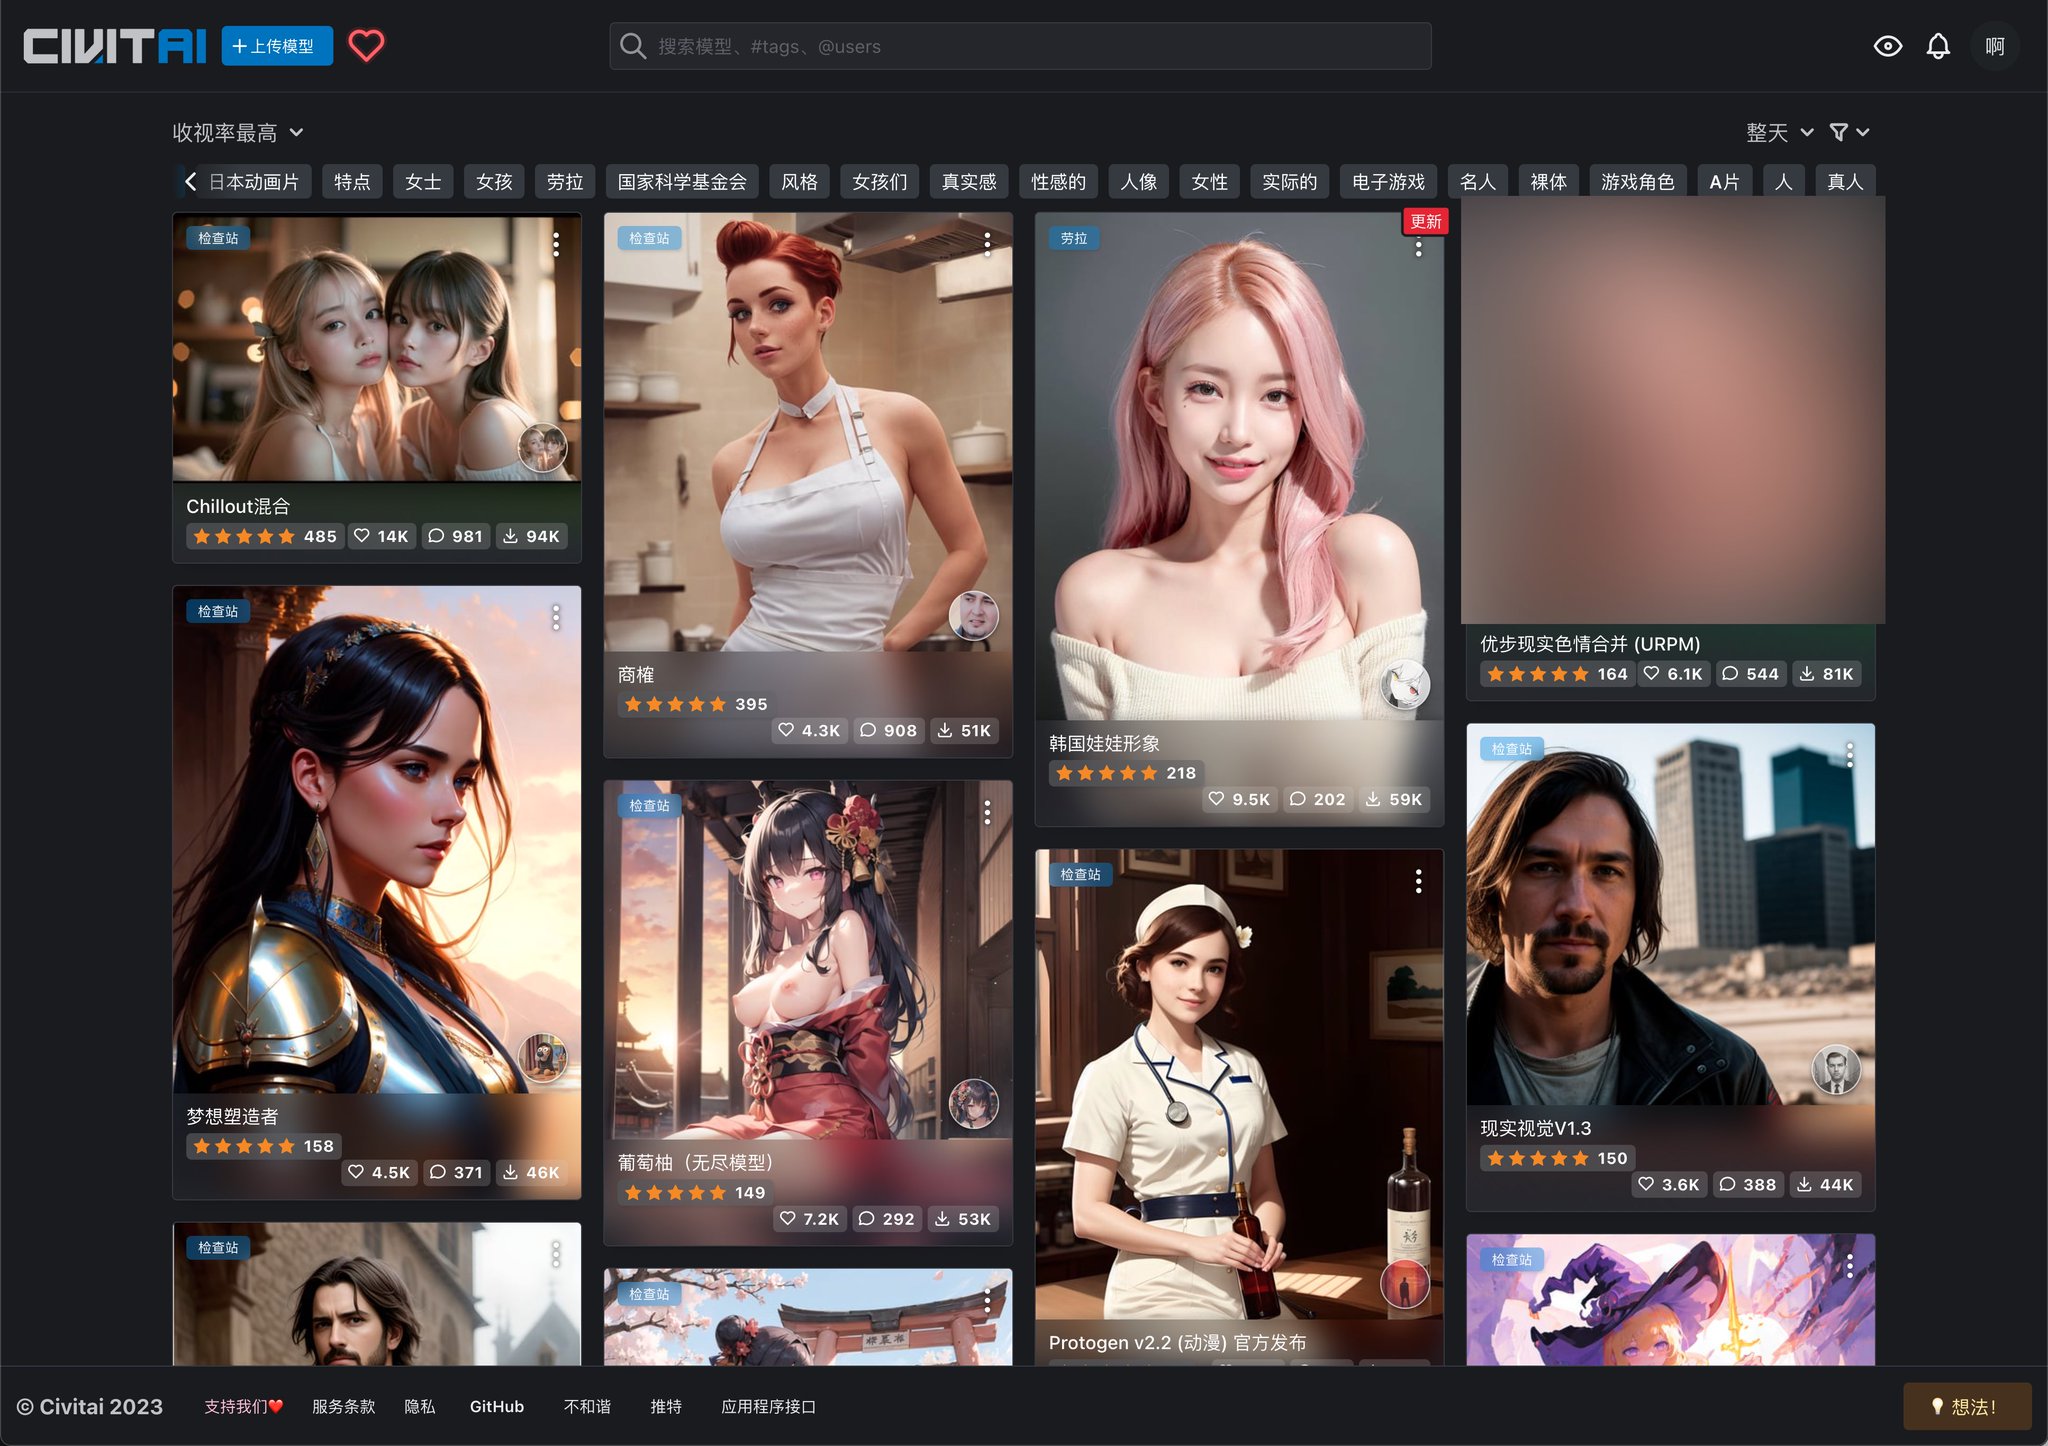Click the heart icon beside upload button
2048x1446 pixels.
point(367,45)
